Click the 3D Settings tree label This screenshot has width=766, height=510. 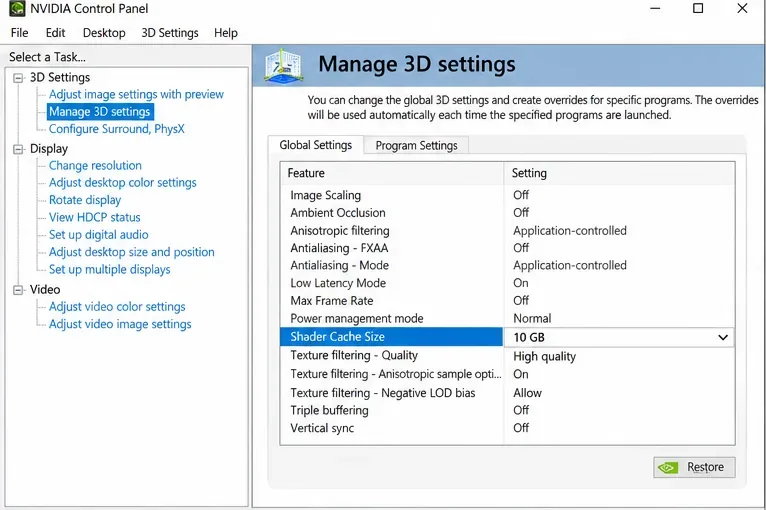pos(60,78)
